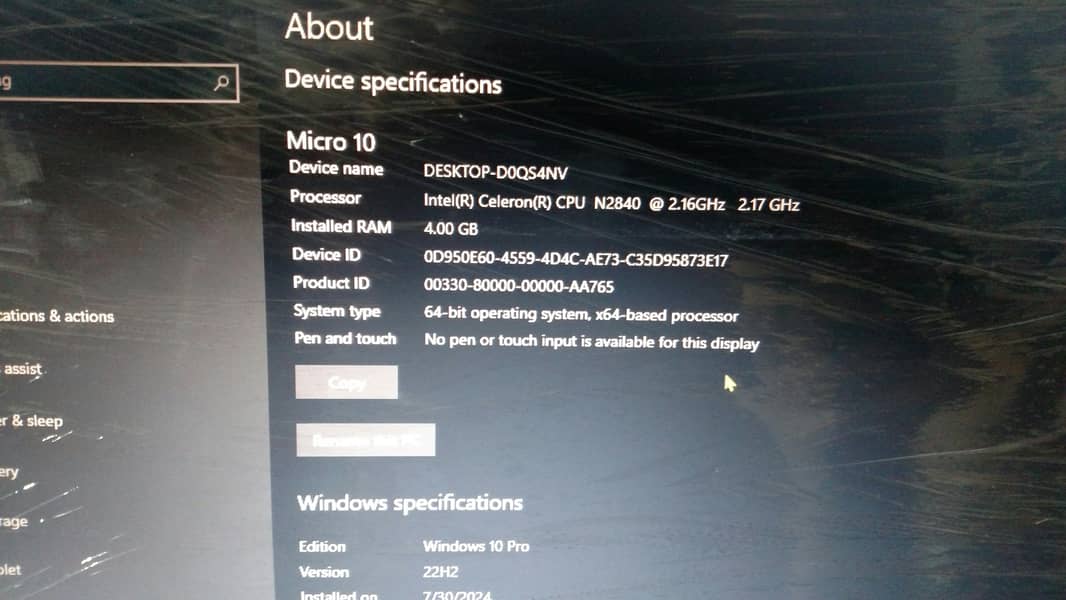Screen dimensions: 1066x600
Task: Click the Product ID label
Action: tap(331, 283)
